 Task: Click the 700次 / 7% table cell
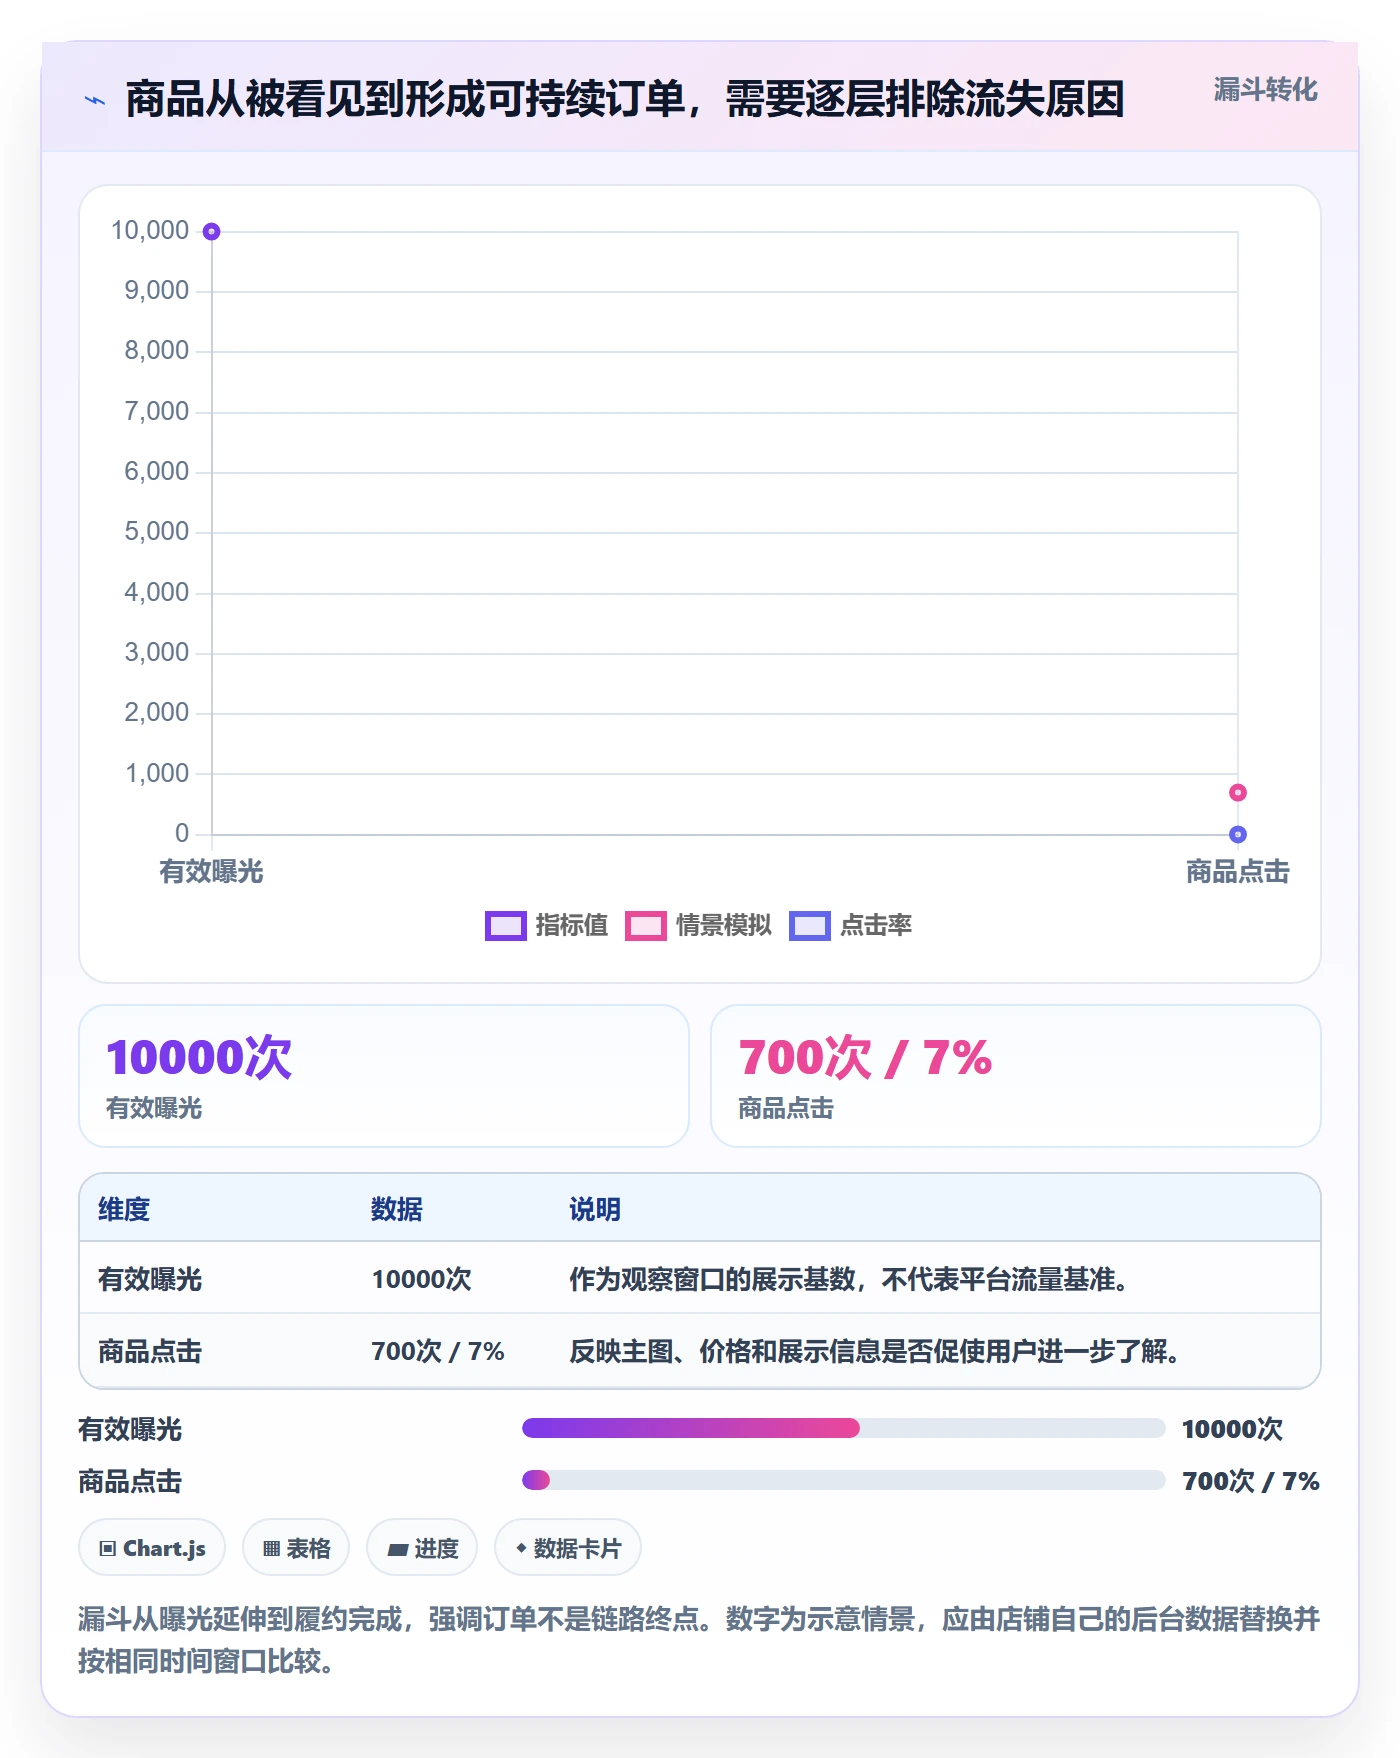[437, 1351]
